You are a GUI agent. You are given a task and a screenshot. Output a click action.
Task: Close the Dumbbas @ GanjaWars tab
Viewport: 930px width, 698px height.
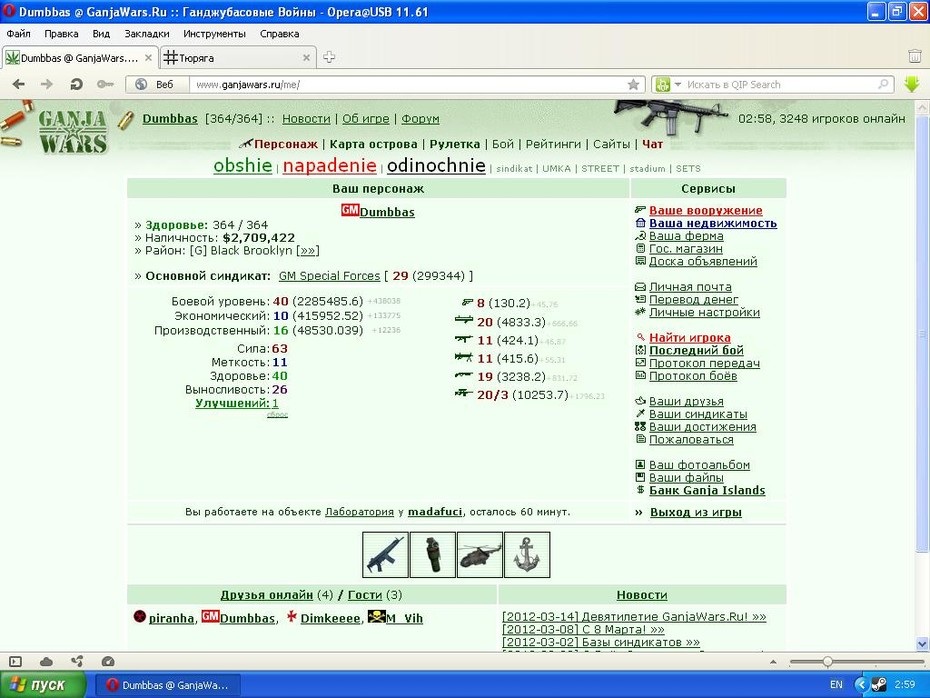pos(148,58)
